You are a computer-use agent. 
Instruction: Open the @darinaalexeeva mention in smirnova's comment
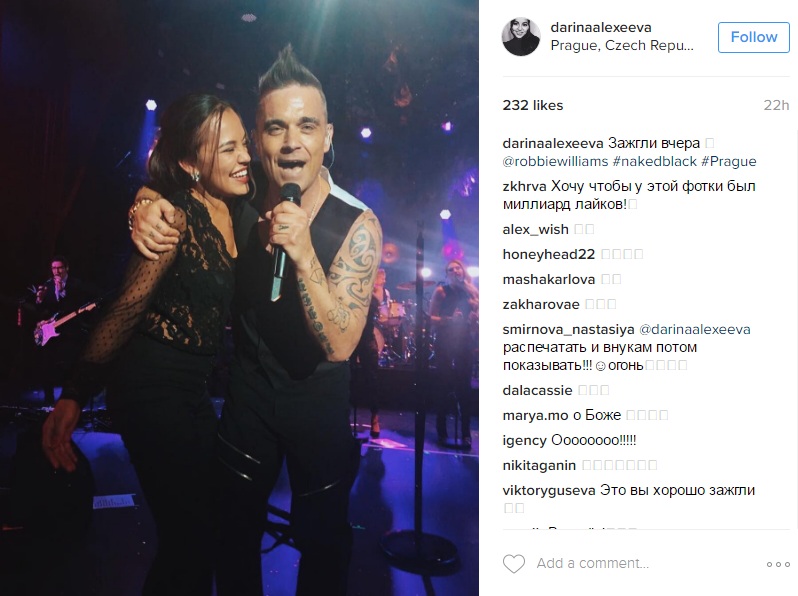pos(695,330)
